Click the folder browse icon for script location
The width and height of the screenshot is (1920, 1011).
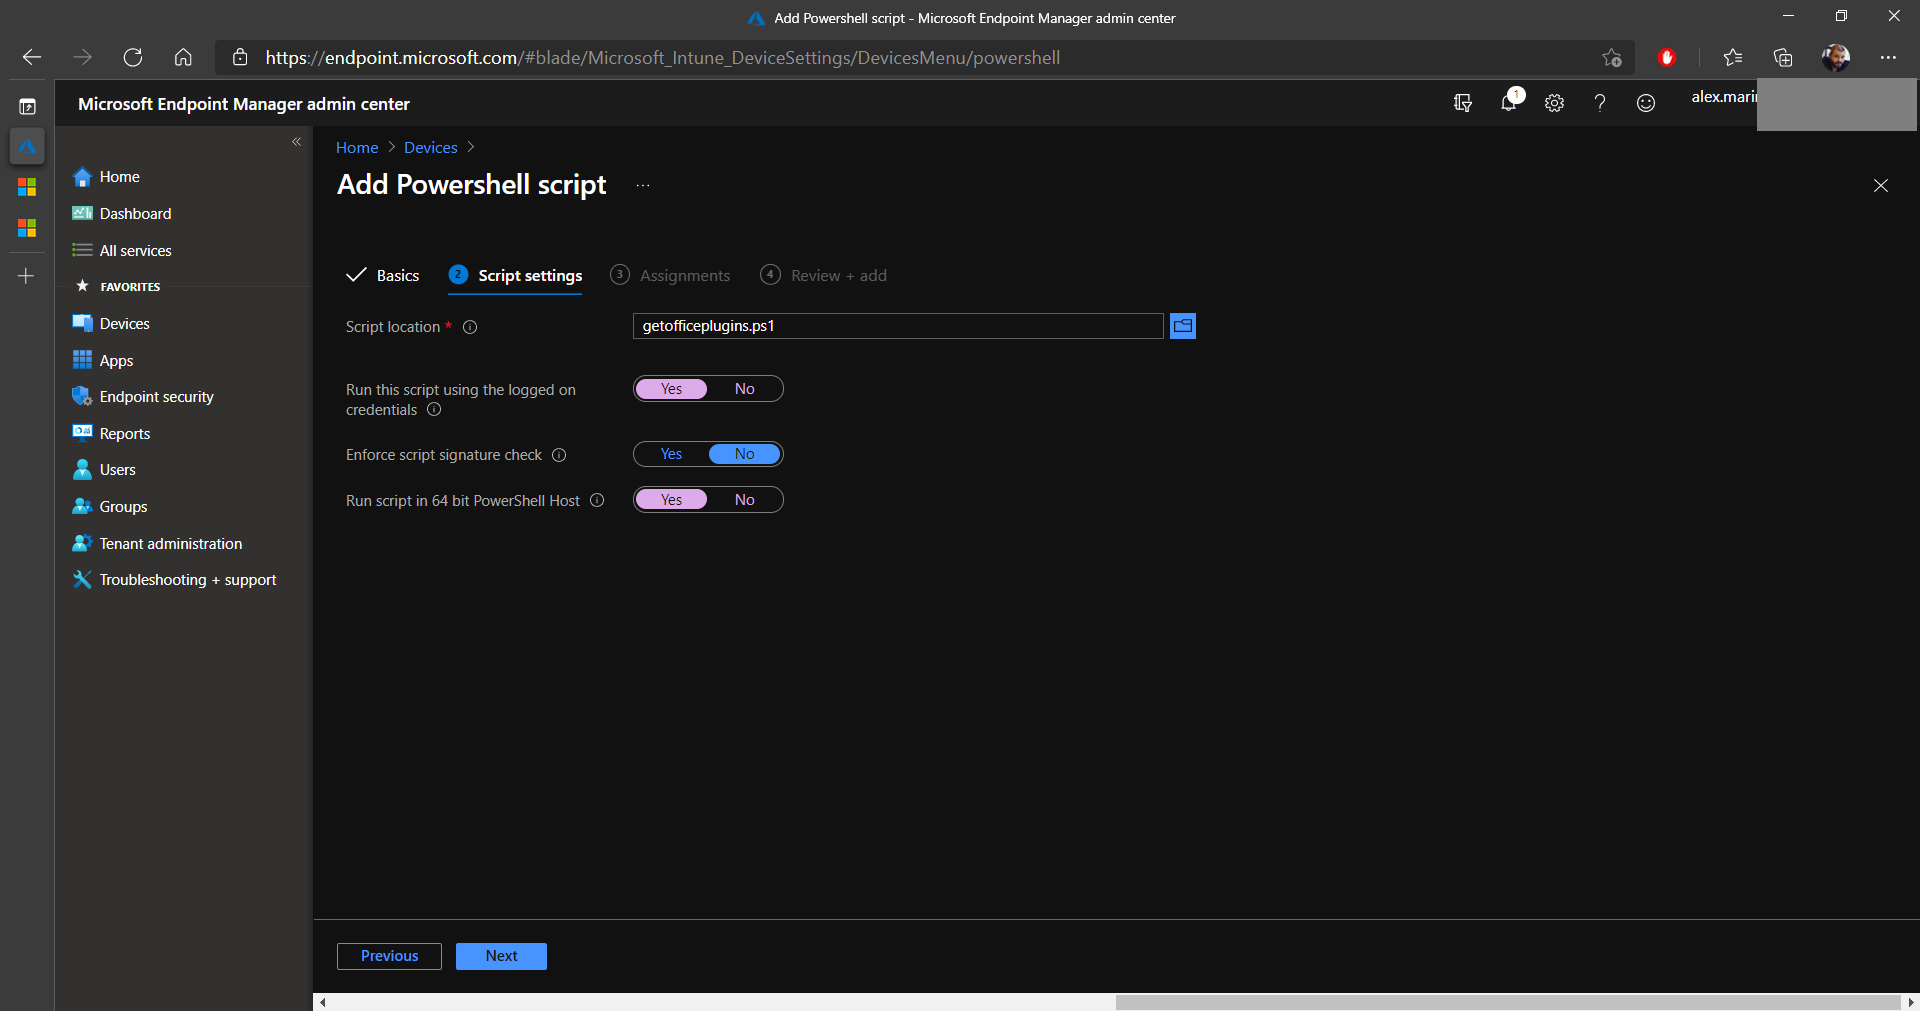pos(1183,326)
